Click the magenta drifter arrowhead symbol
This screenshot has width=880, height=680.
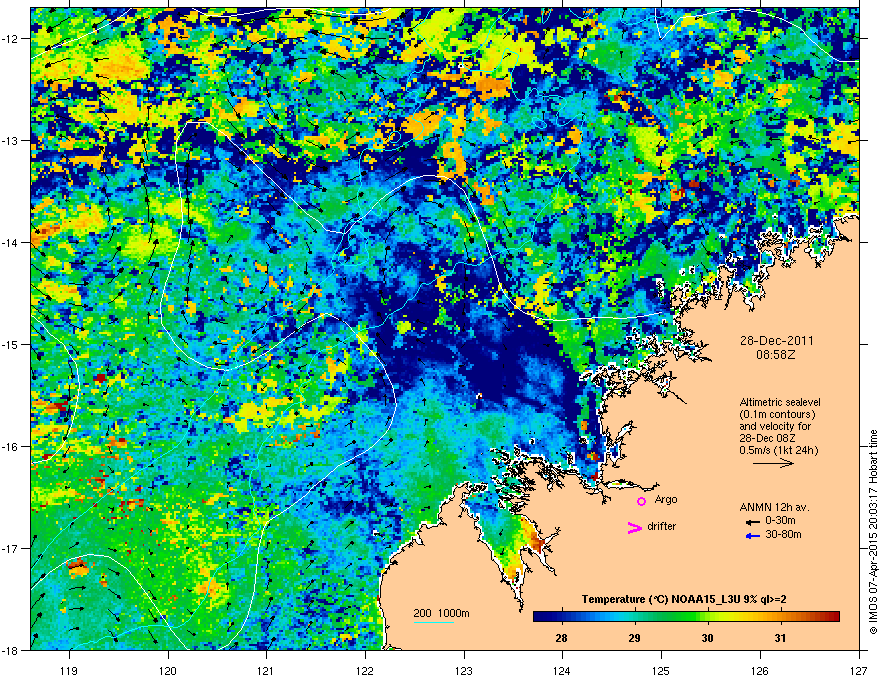pos(634,527)
